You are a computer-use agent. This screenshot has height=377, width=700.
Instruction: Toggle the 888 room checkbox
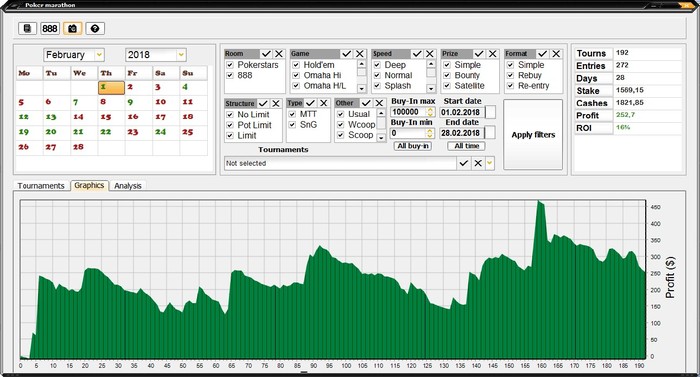[230, 75]
